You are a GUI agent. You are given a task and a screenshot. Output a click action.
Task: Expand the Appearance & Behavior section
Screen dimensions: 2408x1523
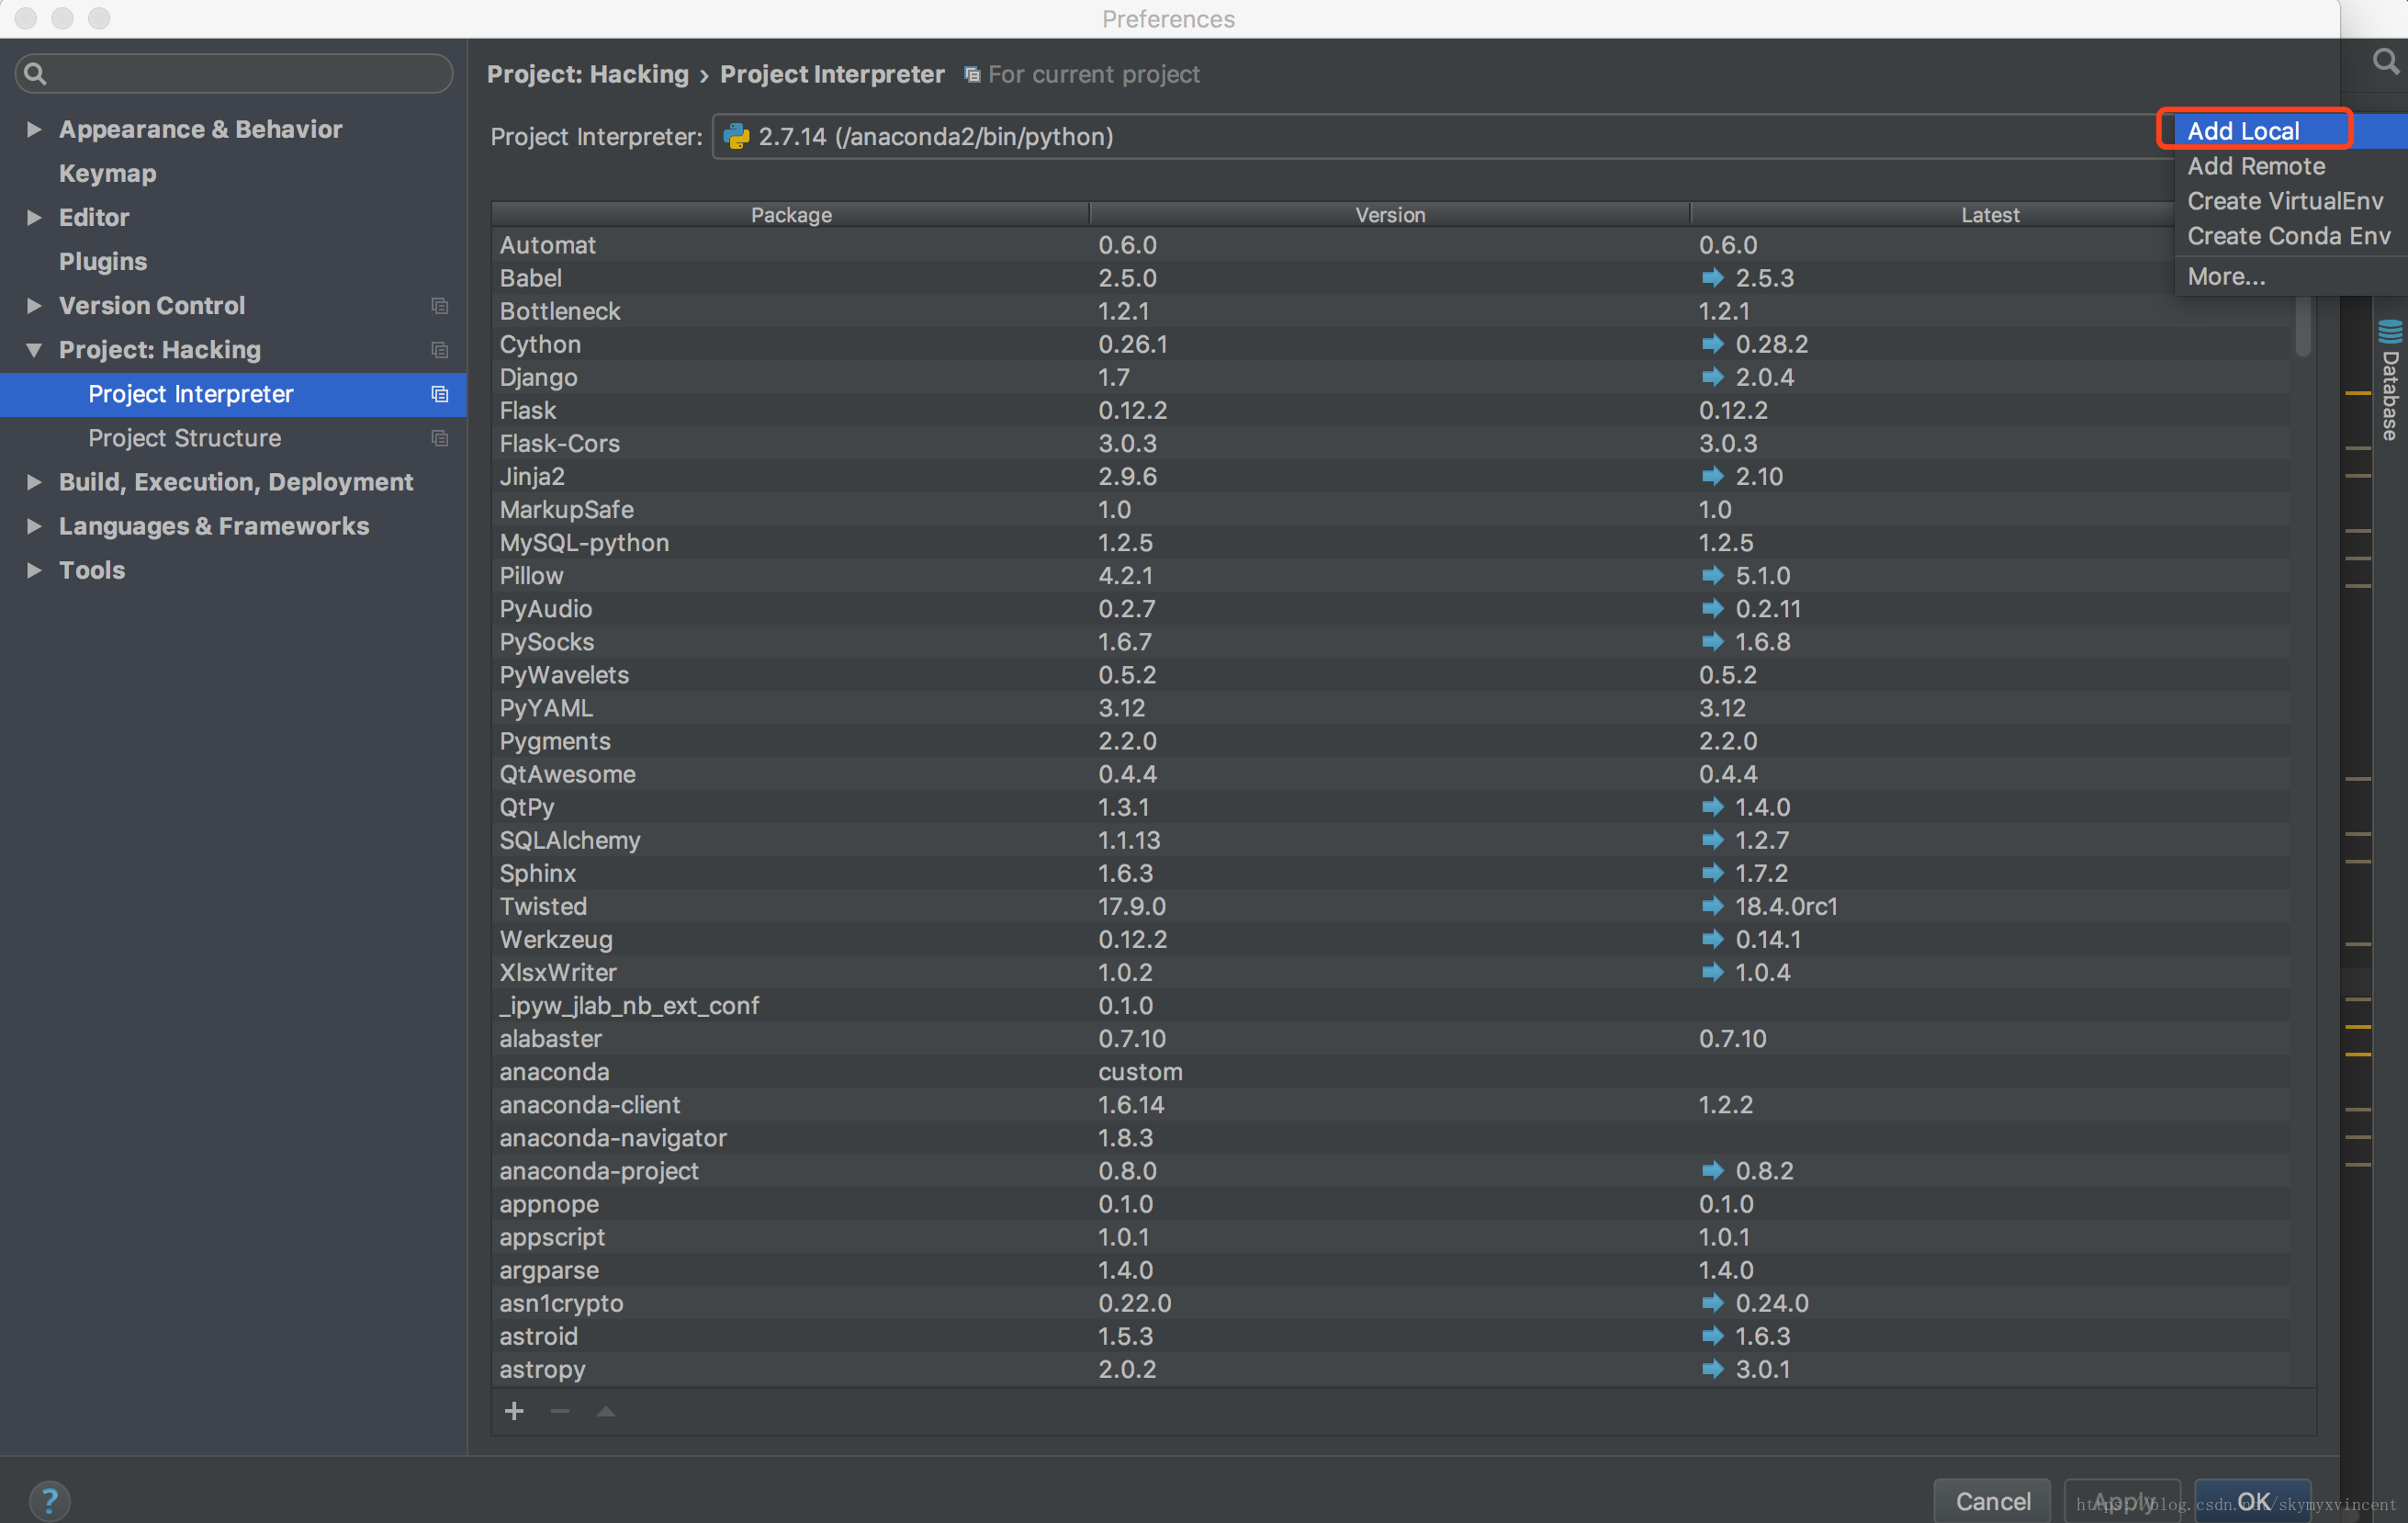point(35,128)
